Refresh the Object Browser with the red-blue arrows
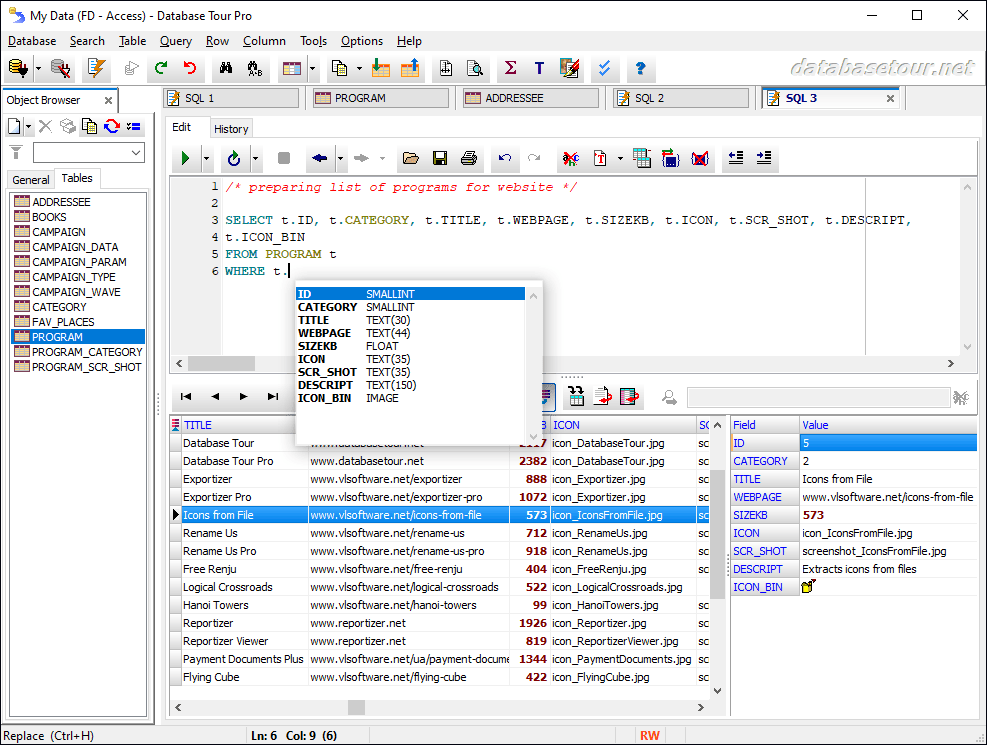 [111, 126]
